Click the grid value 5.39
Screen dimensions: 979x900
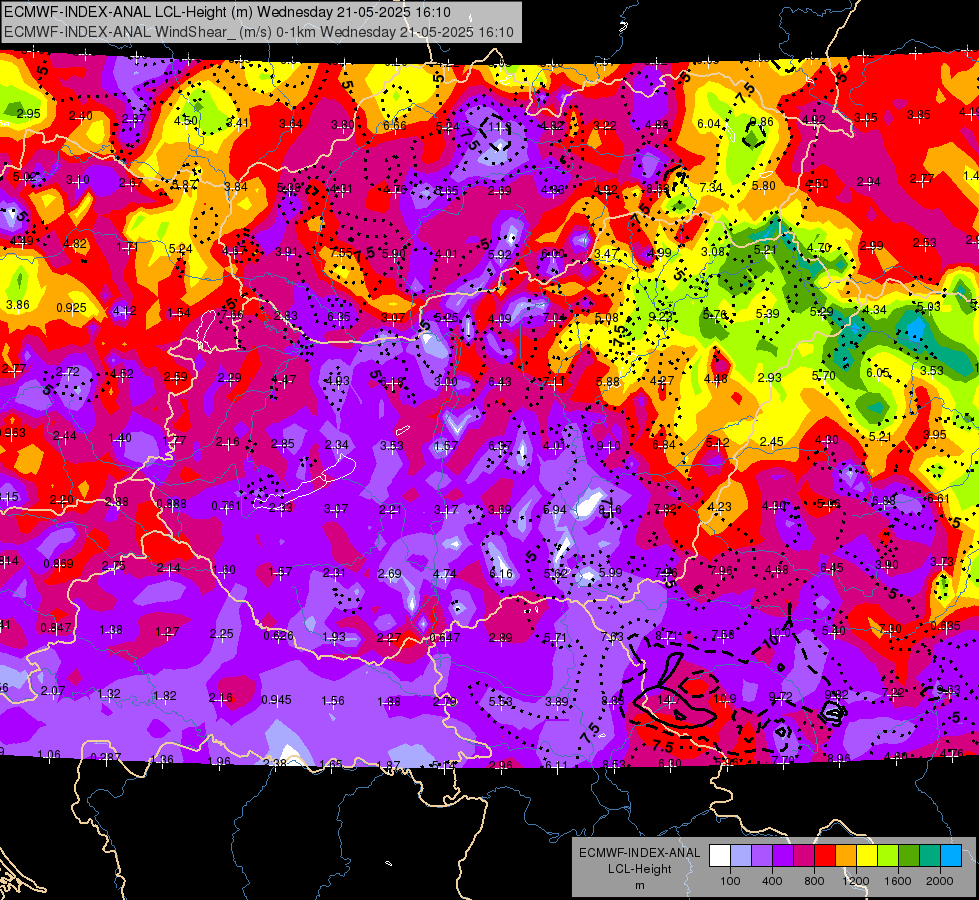(768, 314)
